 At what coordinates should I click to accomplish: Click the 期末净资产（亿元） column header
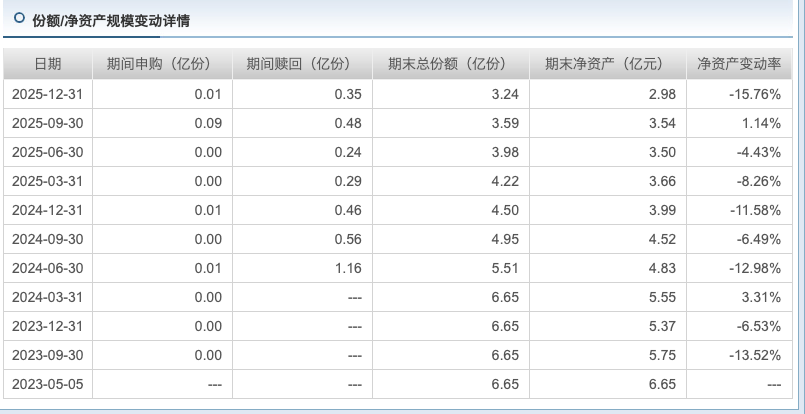[604, 64]
